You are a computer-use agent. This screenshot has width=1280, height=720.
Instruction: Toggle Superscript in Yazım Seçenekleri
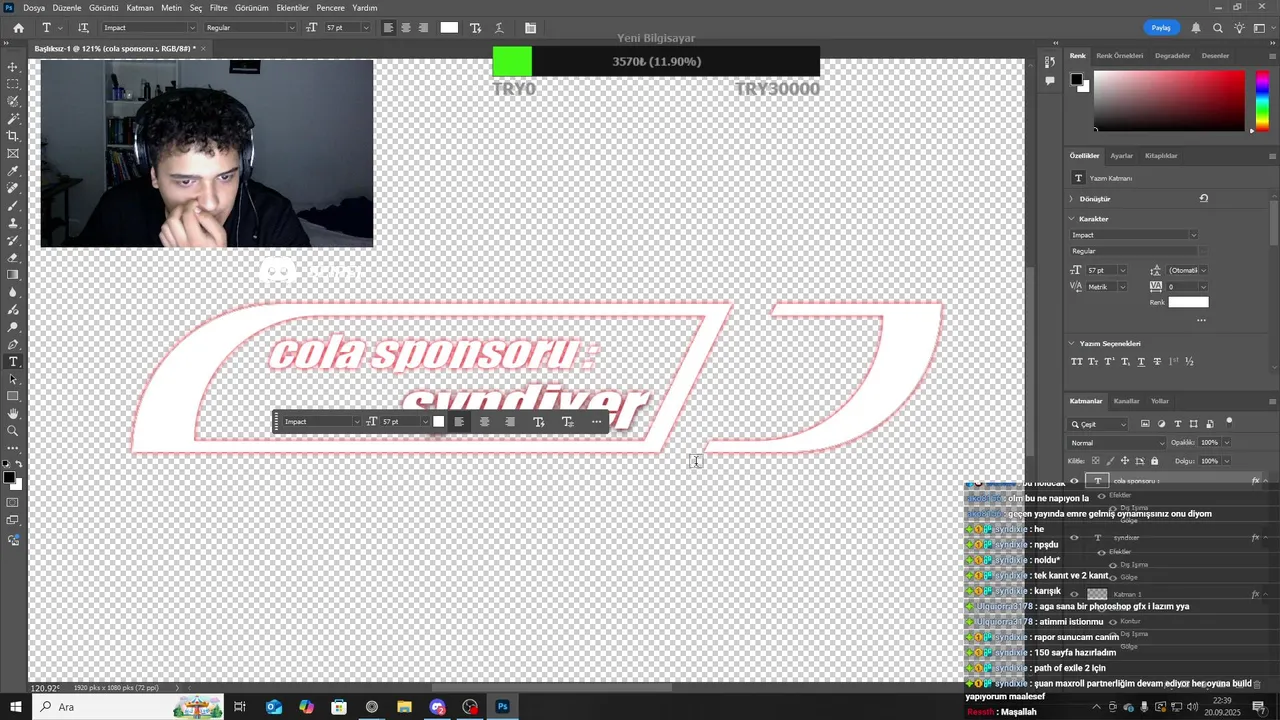pyautogui.click(x=1109, y=361)
